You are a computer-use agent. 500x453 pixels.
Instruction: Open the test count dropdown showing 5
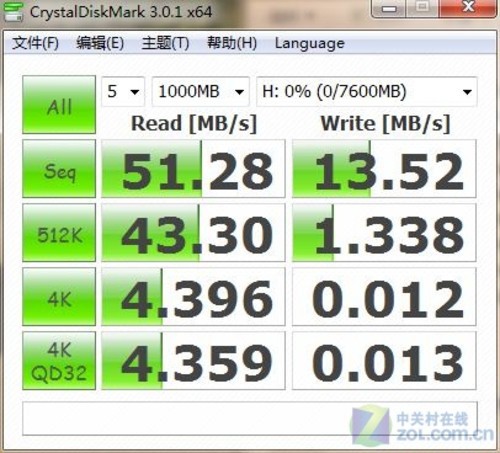pyautogui.click(x=123, y=92)
